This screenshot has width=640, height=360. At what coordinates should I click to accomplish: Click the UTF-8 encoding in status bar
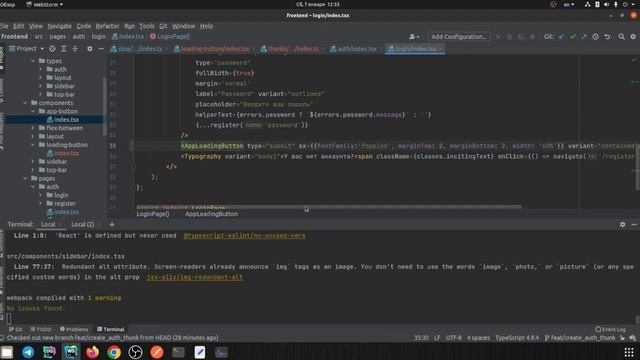click(x=453, y=338)
